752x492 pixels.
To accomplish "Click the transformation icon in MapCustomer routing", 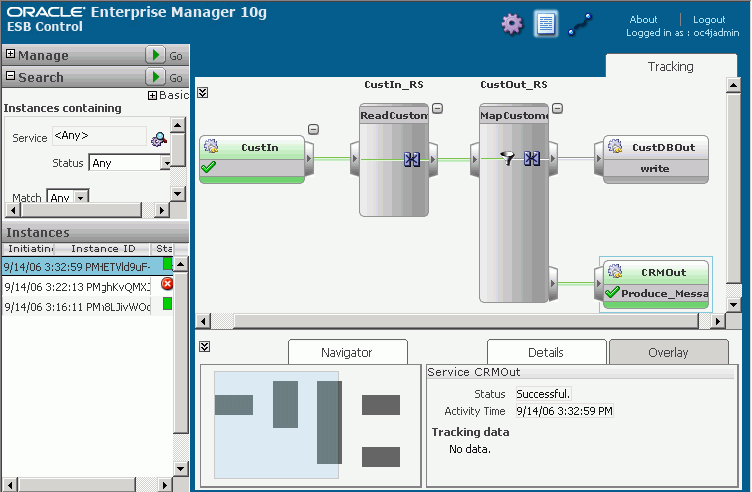I will [x=531, y=158].
